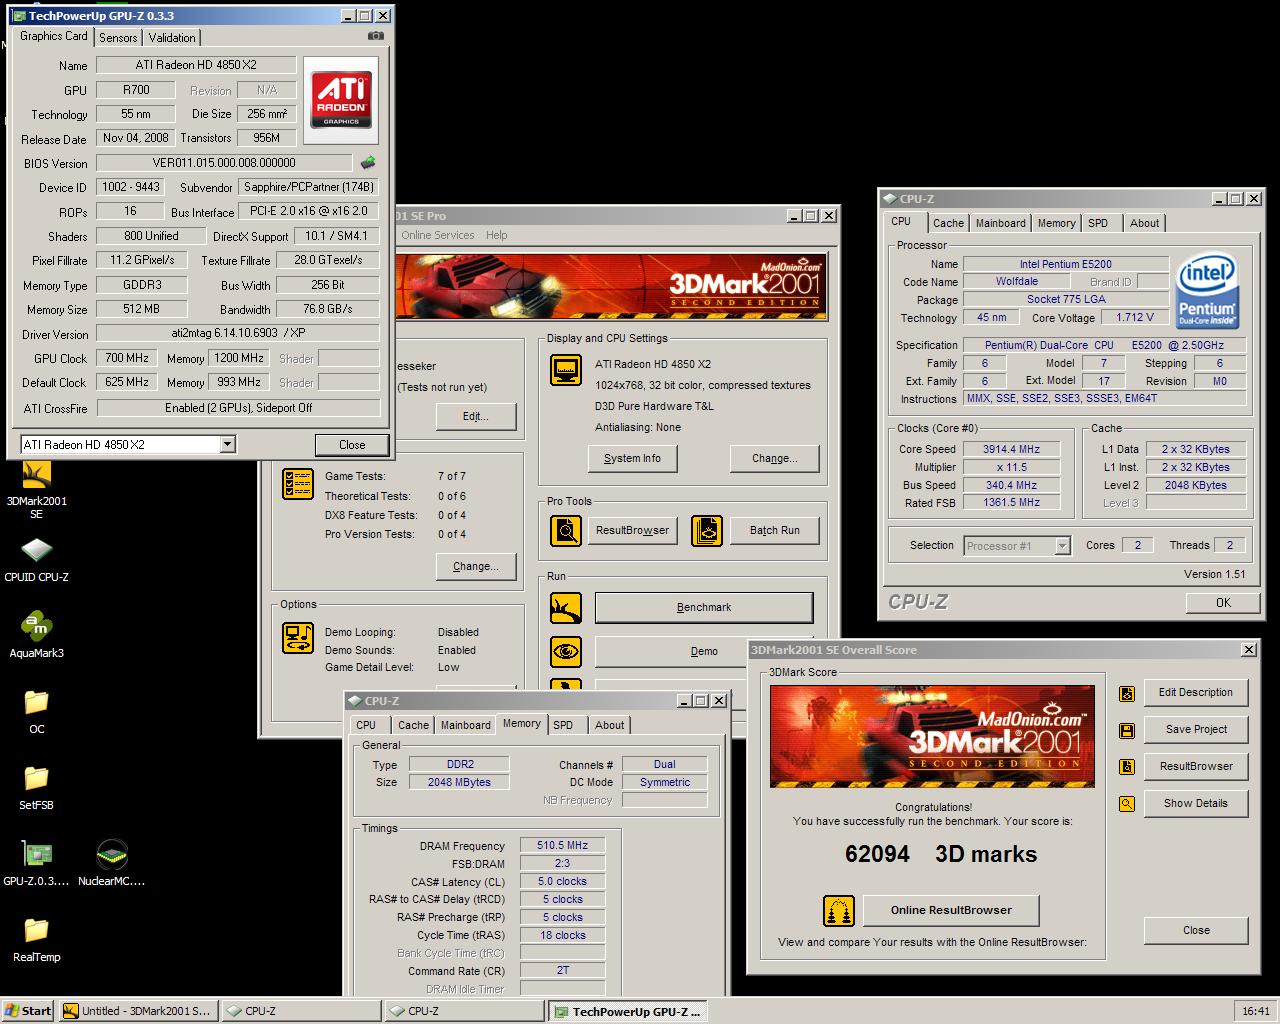Image resolution: width=1280 pixels, height=1024 pixels.
Task: Open the Processor #1 selection dropdown
Action: click(1063, 545)
